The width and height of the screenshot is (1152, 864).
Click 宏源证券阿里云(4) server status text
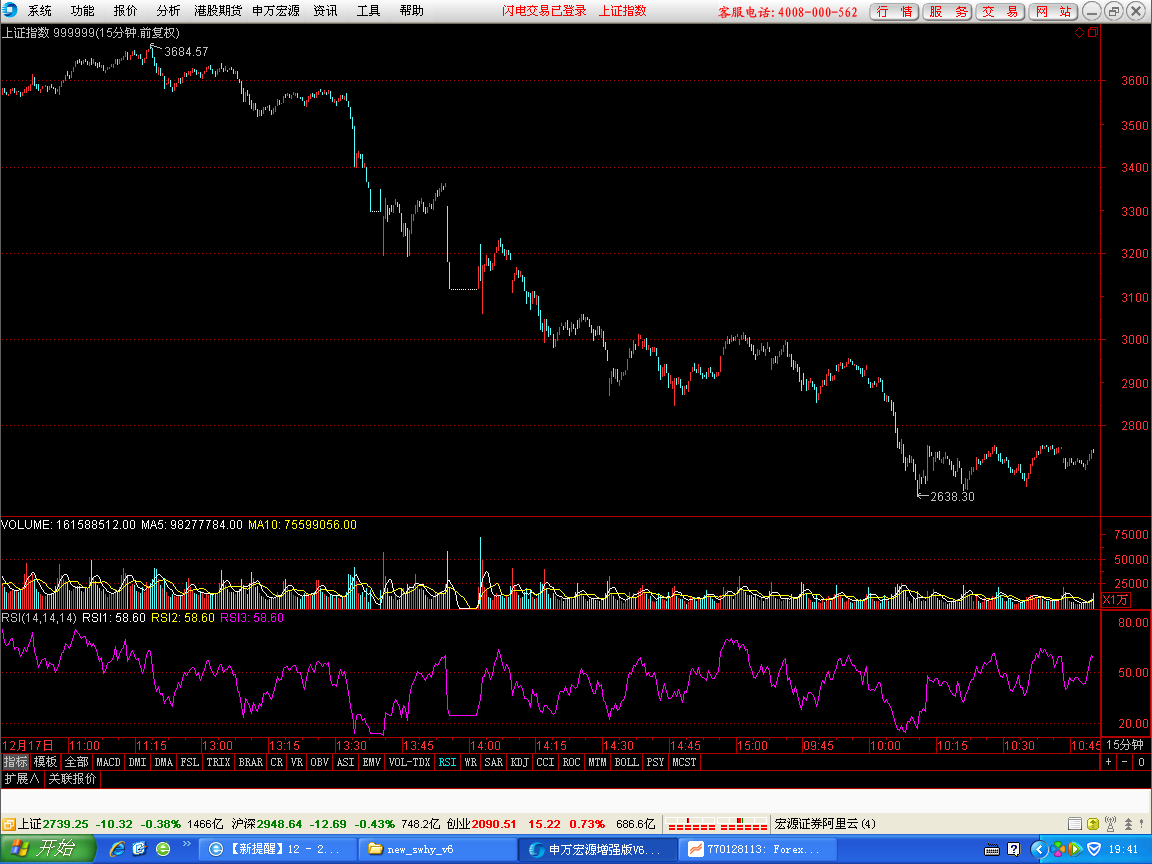(826, 824)
